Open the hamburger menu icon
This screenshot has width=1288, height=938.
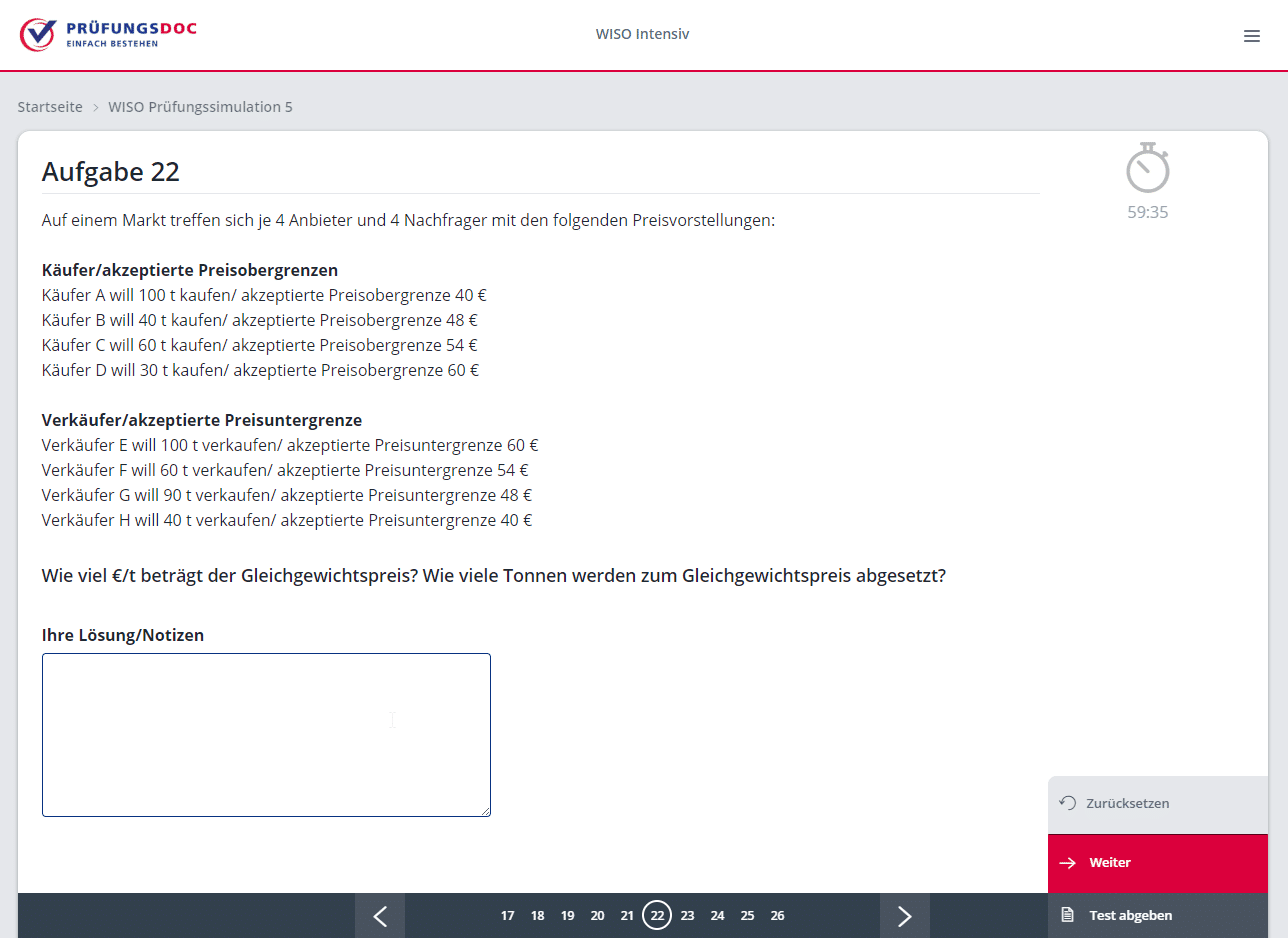click(1251, 36)
